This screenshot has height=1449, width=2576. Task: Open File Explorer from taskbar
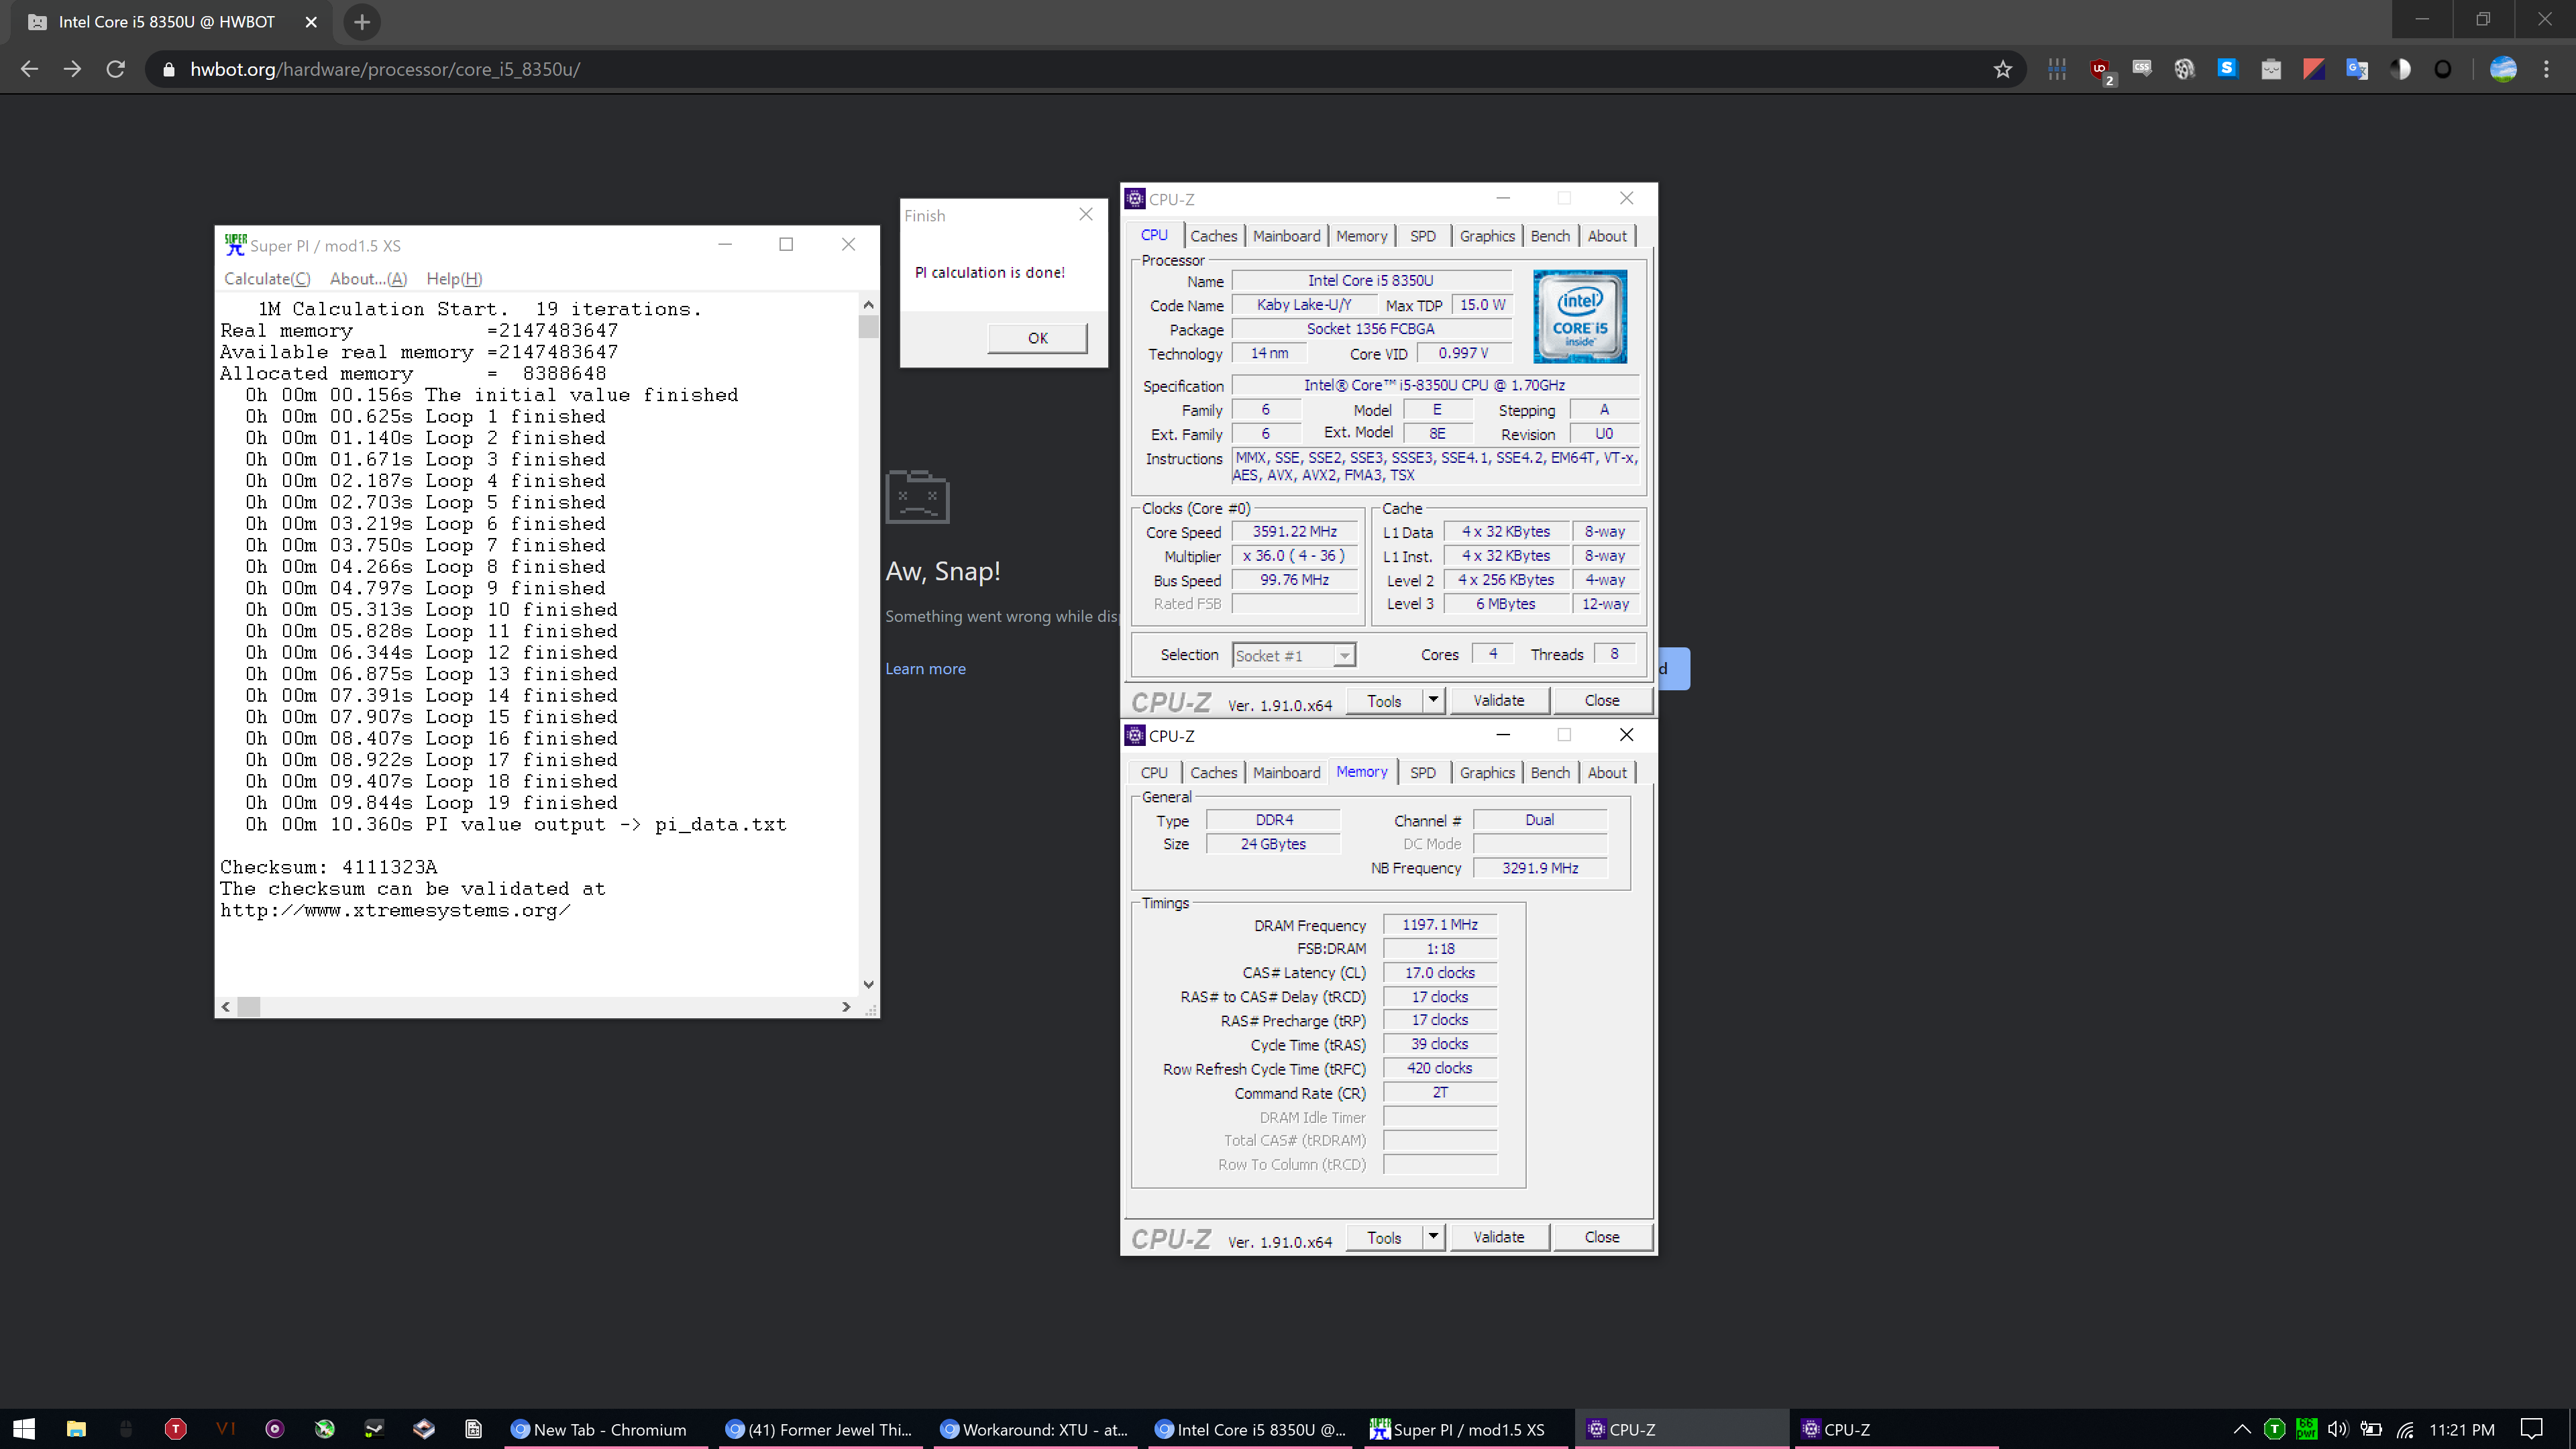click(76, 1429)
